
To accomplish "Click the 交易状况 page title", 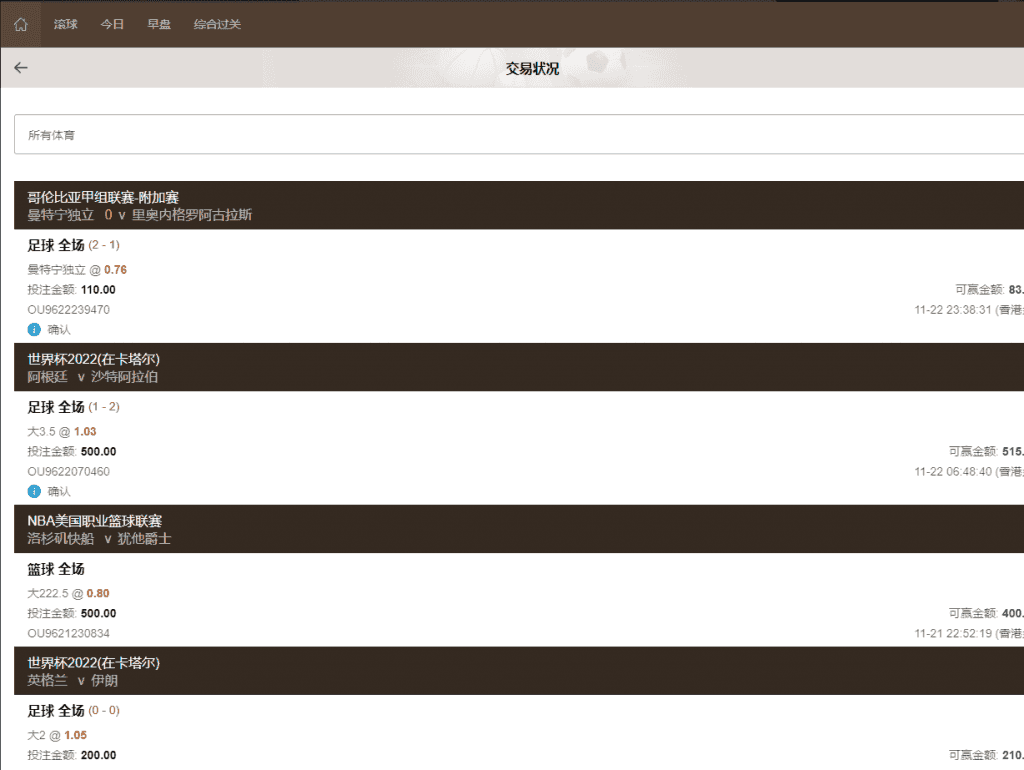I will 532,69.
